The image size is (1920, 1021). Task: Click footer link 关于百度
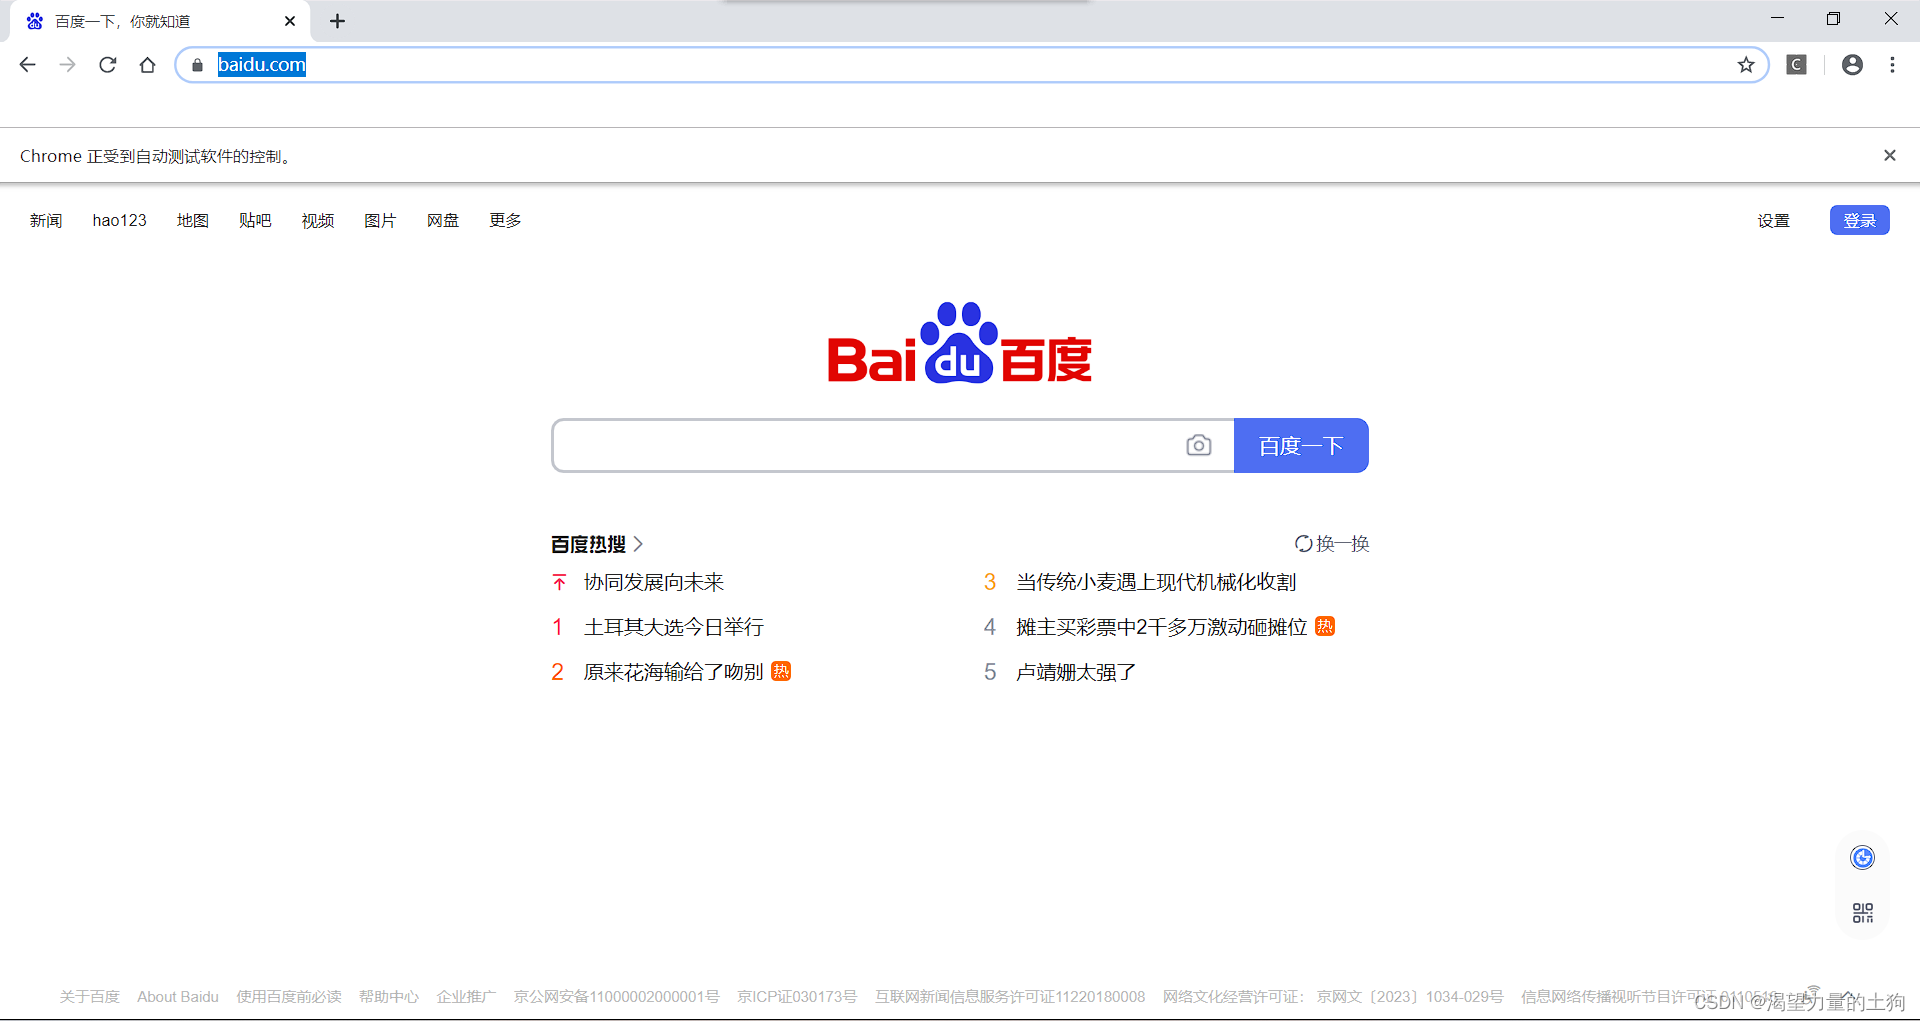pyautogui.click(x=89, y=997)
